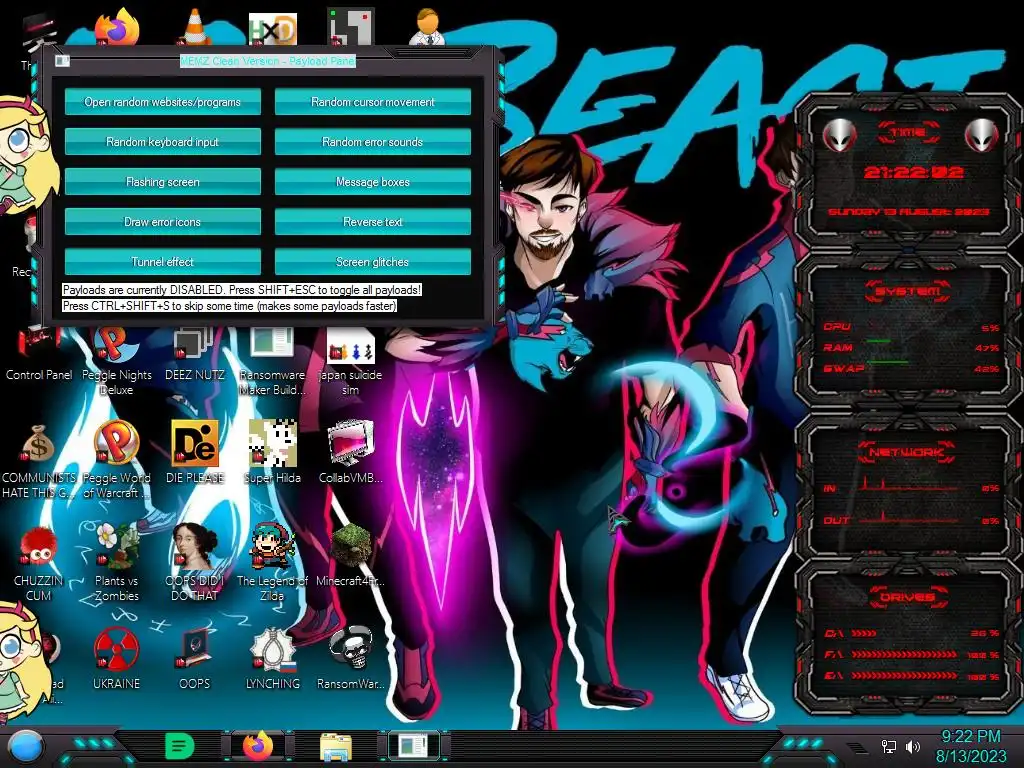Select the Firefox desktop shortcut at top
The width and height of the screenshot is (1024, 768).
(x=117, y=27)
